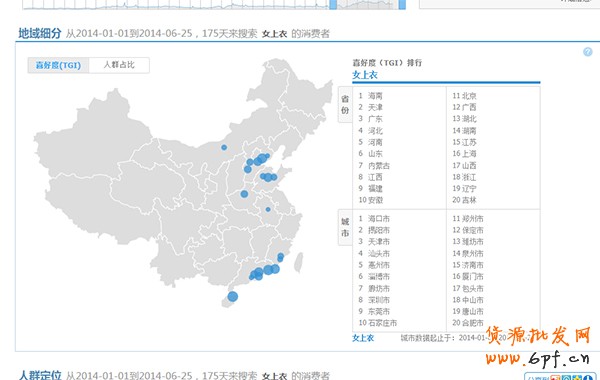The height and width of the screenshot is (380, 600).
Task: Click the small dot in Anhui region
Action: (268, 209)
